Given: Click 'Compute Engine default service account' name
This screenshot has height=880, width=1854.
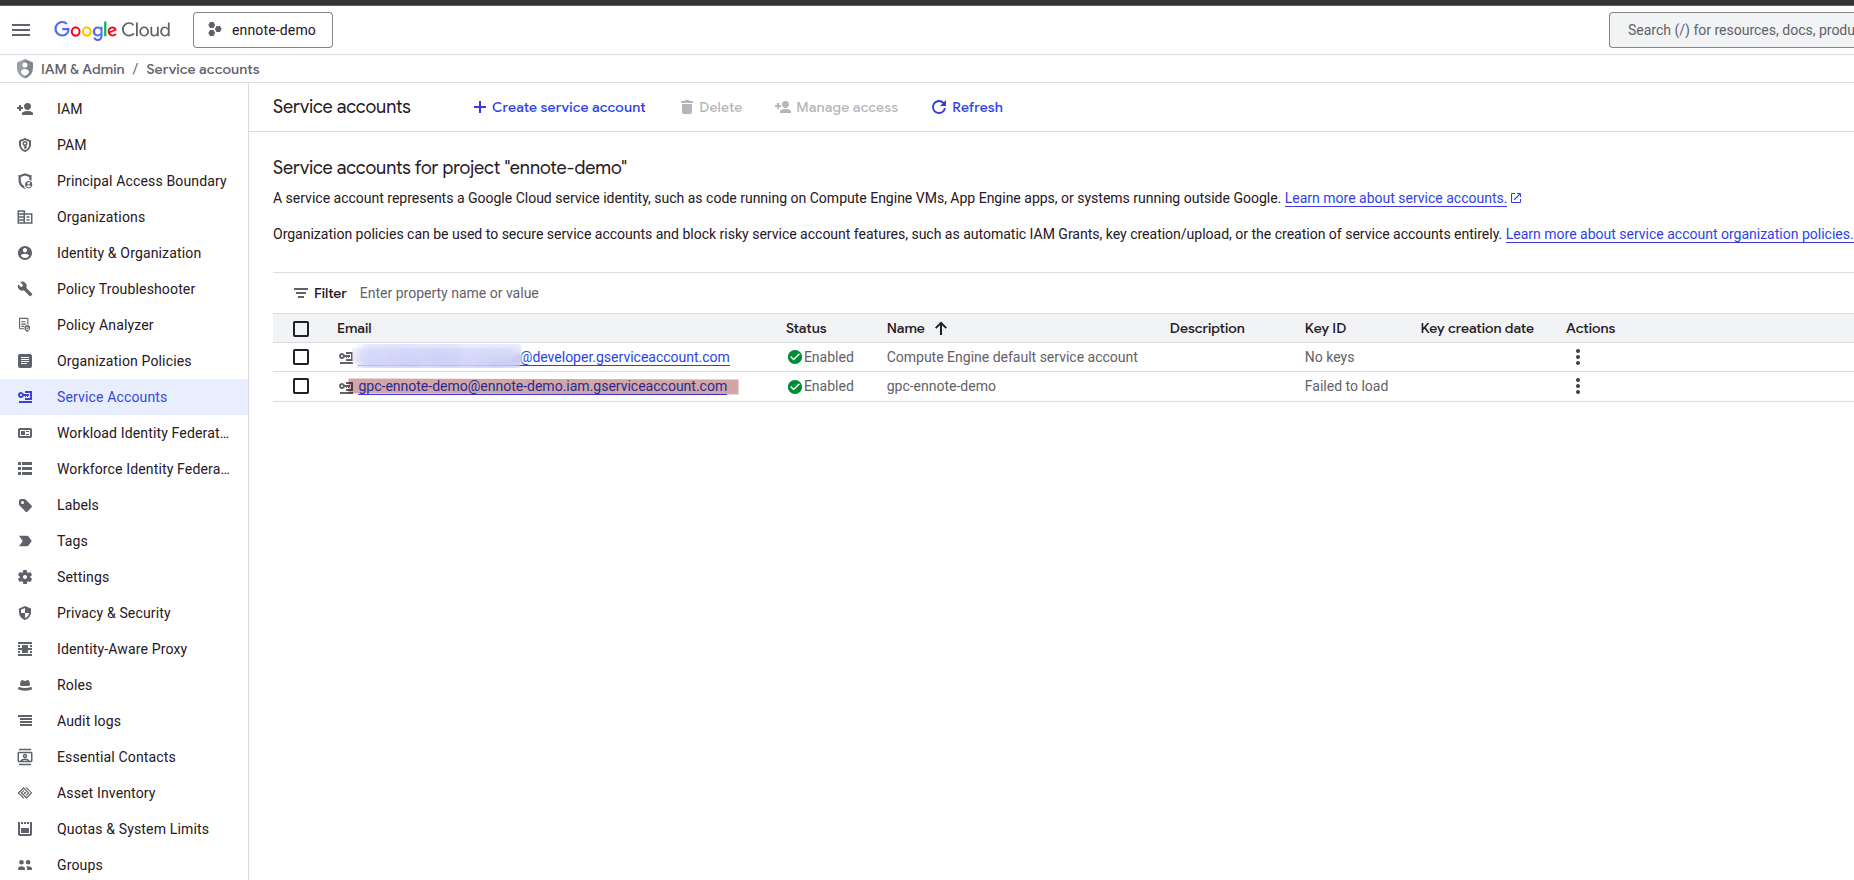Looking at the screenshot, I should click(x=1012, y=357).
